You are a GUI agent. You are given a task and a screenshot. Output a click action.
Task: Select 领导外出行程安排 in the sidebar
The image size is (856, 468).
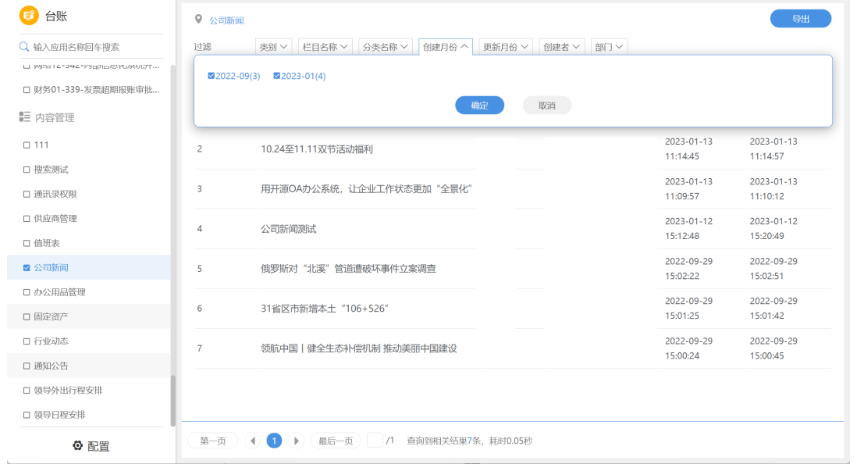point(89,390)
